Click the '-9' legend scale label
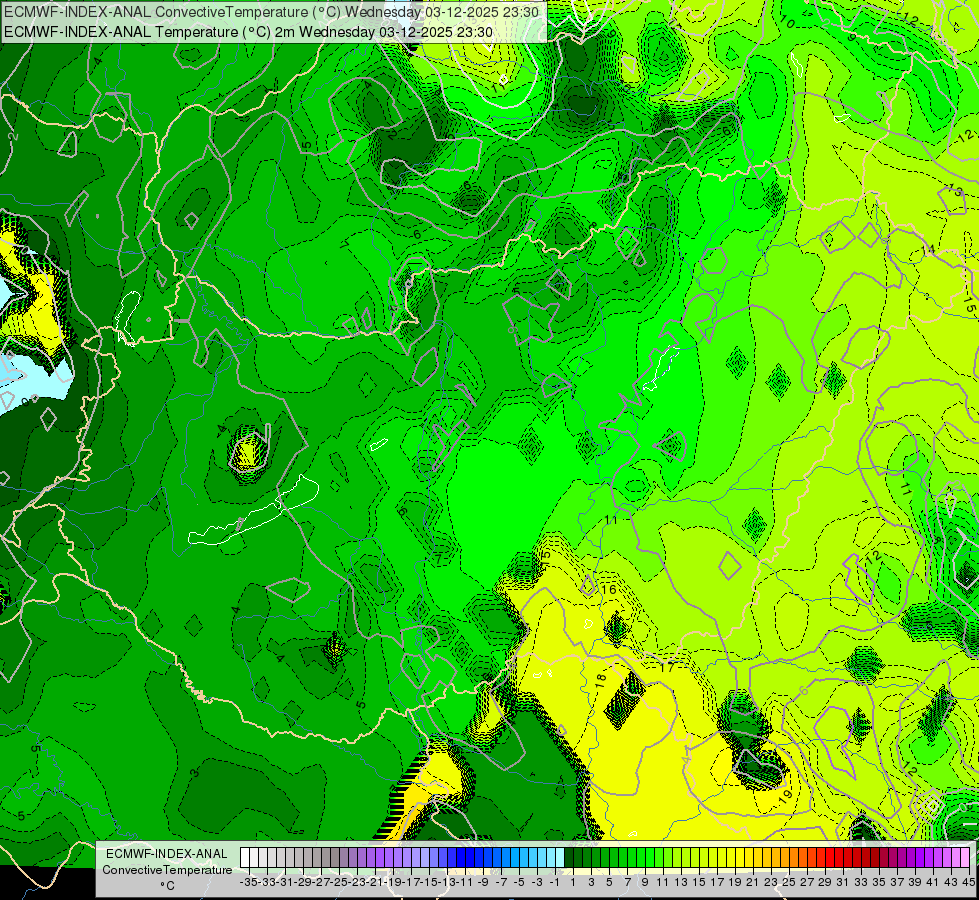Screen dimensions: 979x900 483,882
